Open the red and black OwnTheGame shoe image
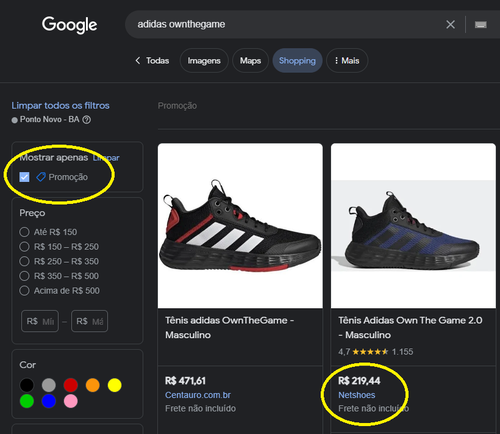Viewport: 500px width, 434px height. pos(240,226)
